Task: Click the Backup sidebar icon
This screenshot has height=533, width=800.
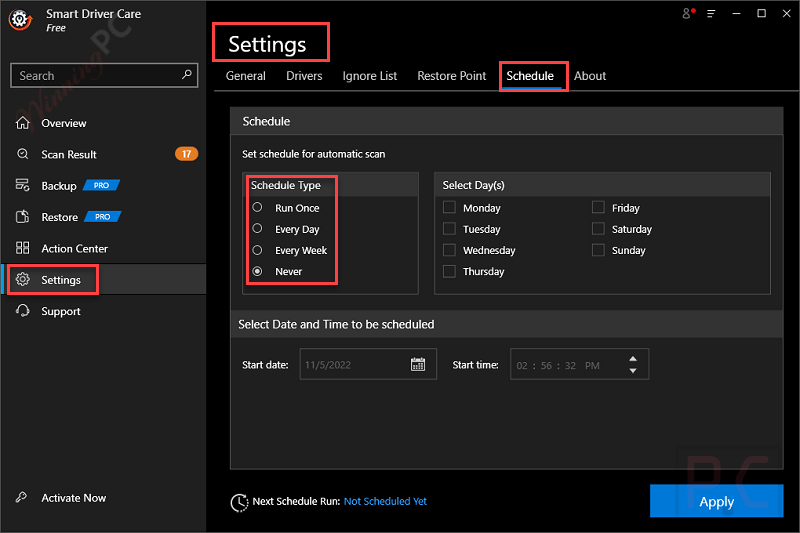Action: pos(22,186)
